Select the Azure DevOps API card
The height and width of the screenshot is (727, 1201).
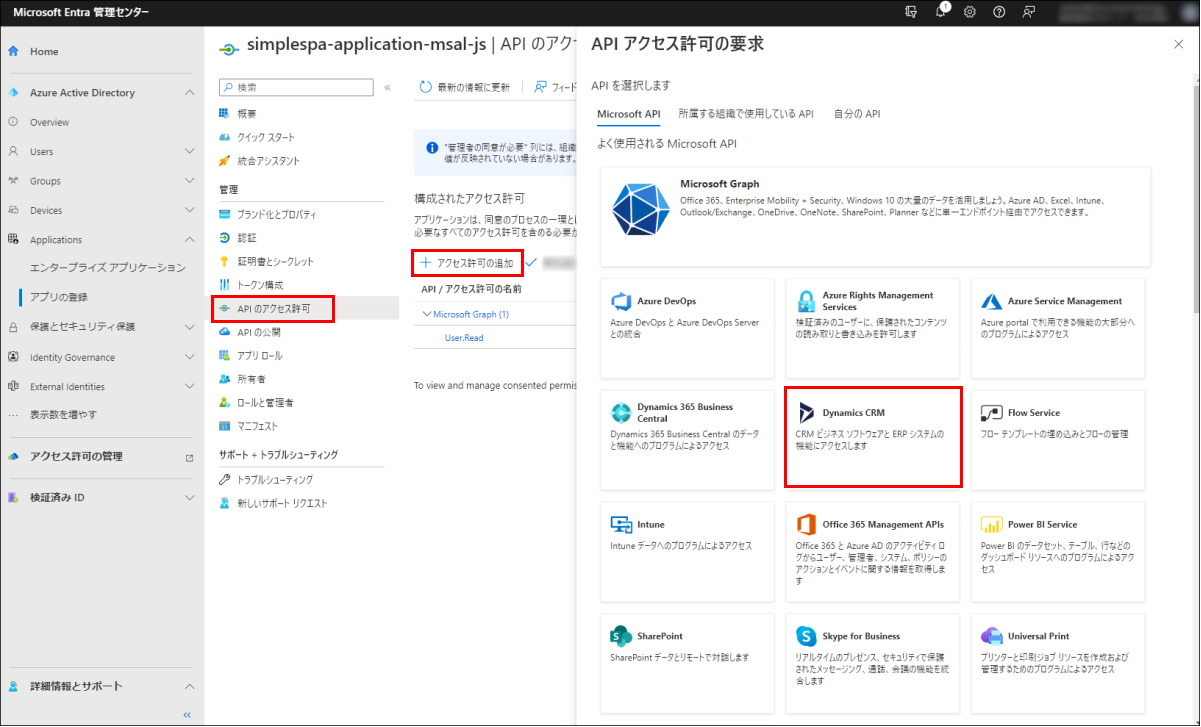tap(688, 328)
